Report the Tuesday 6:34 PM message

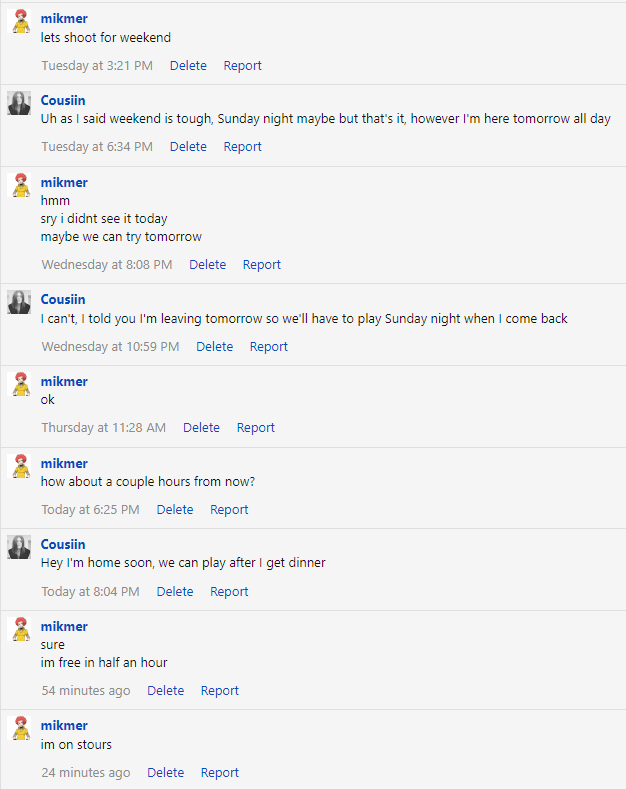[242, 147]
